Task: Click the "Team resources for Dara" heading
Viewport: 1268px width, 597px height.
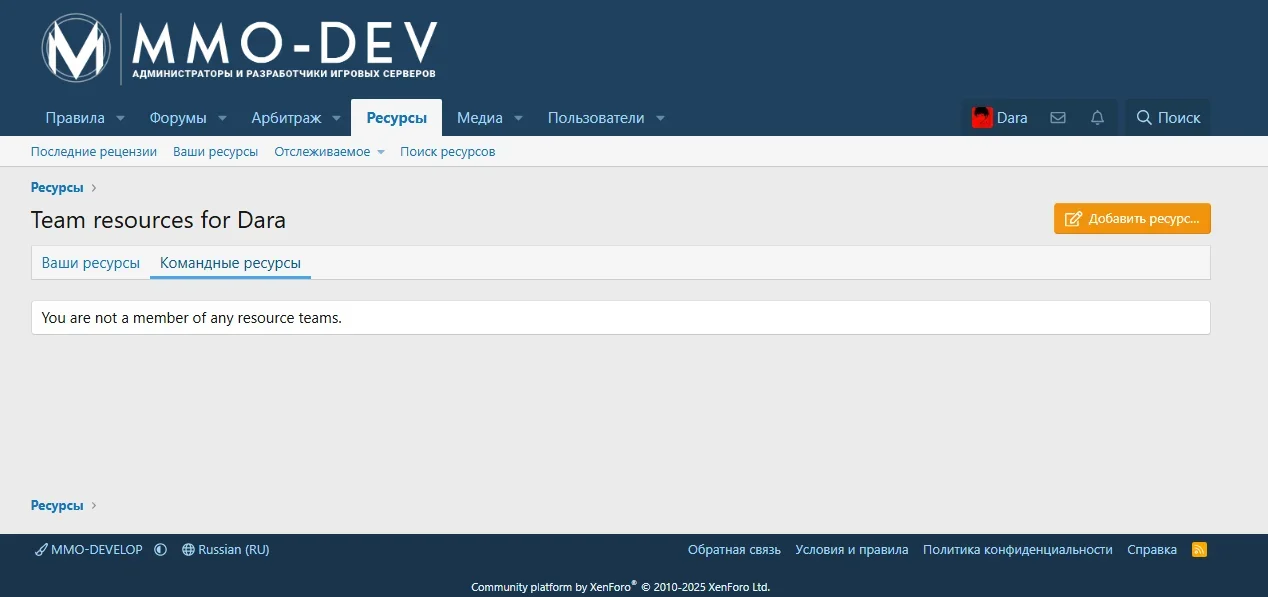Action: pyautogui.click(x=158, y=220)
